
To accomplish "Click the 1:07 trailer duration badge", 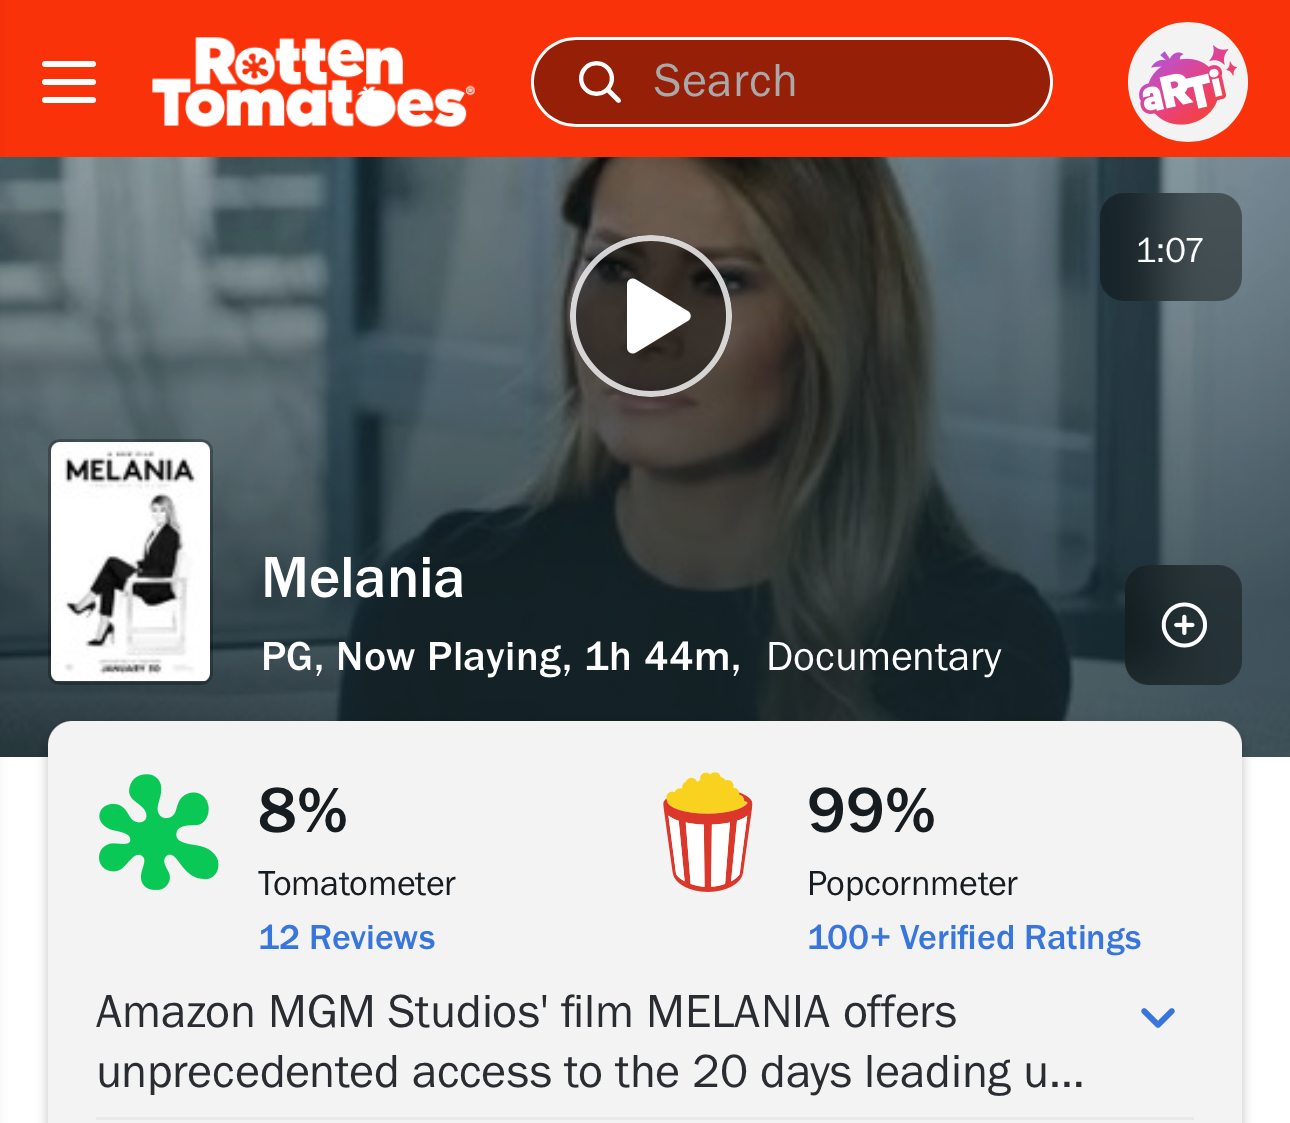I will pos(1170,247).
